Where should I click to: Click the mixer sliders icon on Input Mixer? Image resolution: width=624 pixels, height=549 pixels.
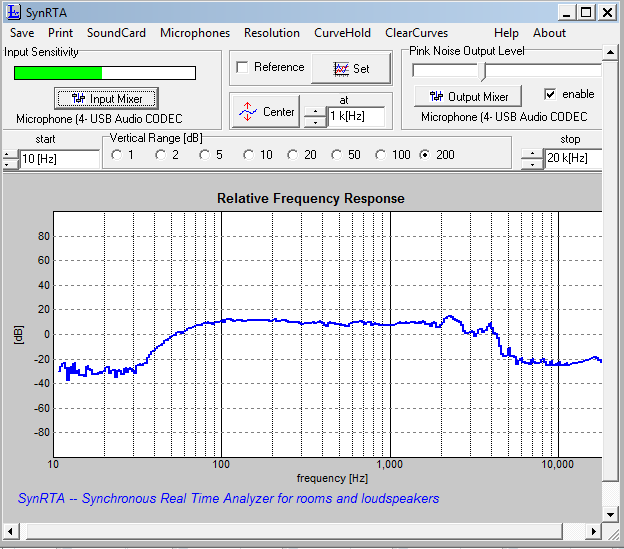78,98
